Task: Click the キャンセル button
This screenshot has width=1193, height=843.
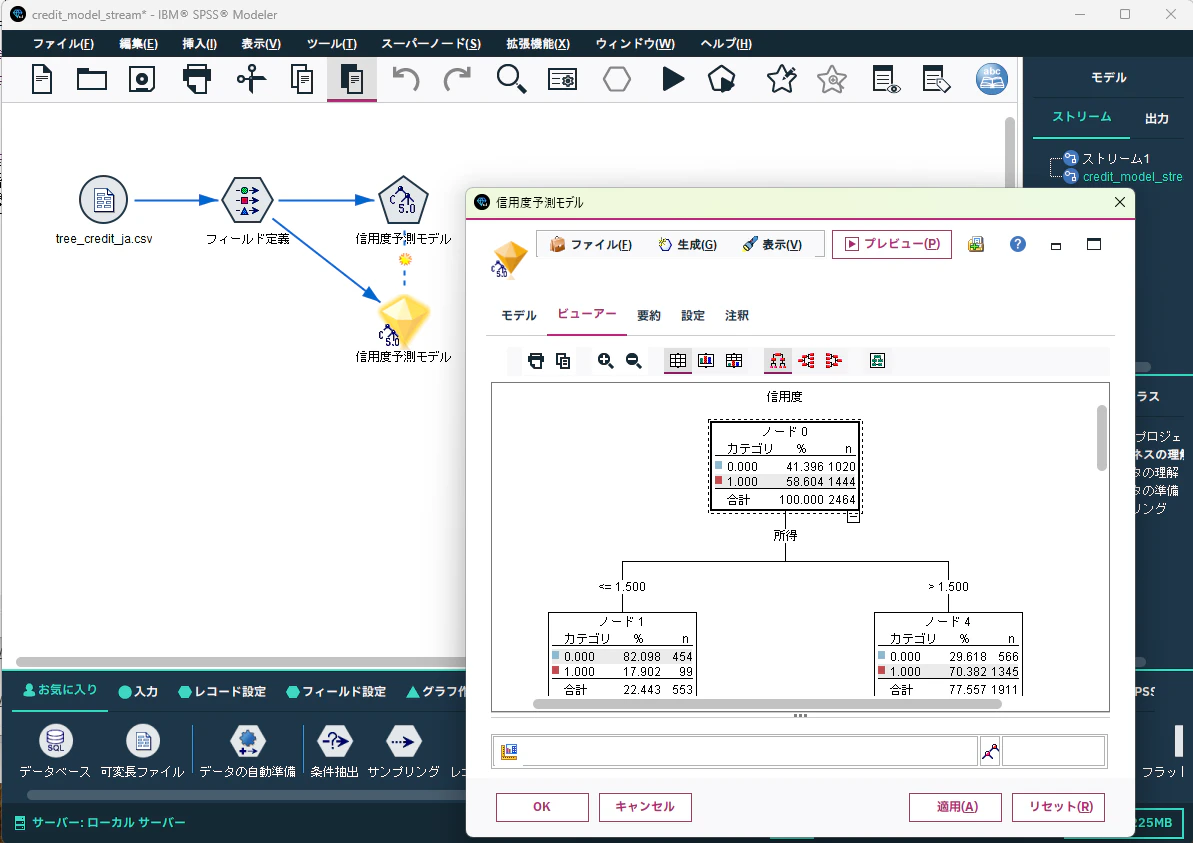Action: (644, 806)
